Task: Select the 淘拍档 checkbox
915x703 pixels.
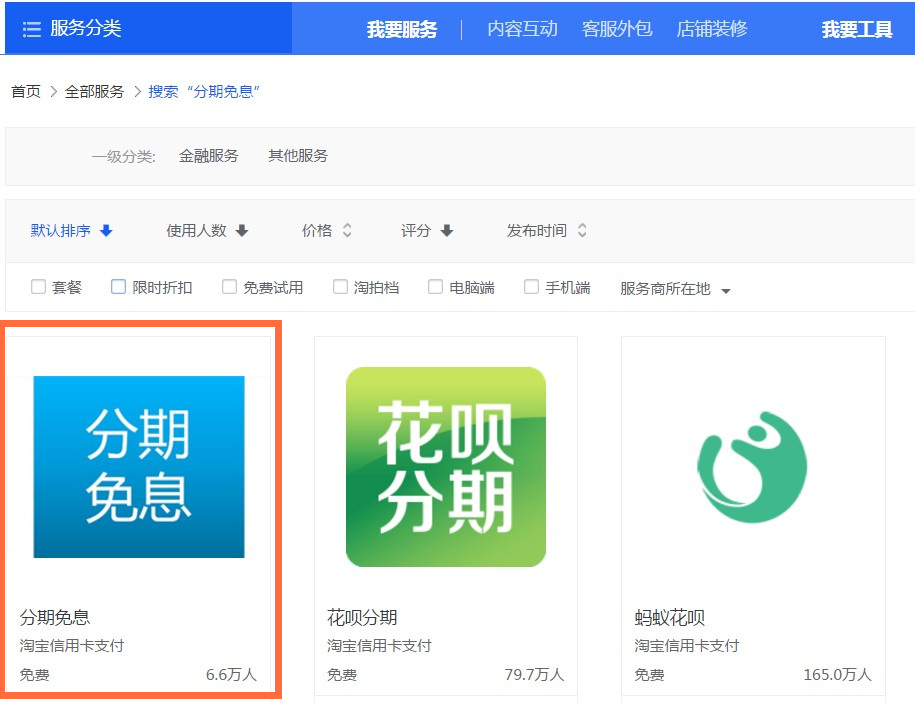Action: [340, 286]
